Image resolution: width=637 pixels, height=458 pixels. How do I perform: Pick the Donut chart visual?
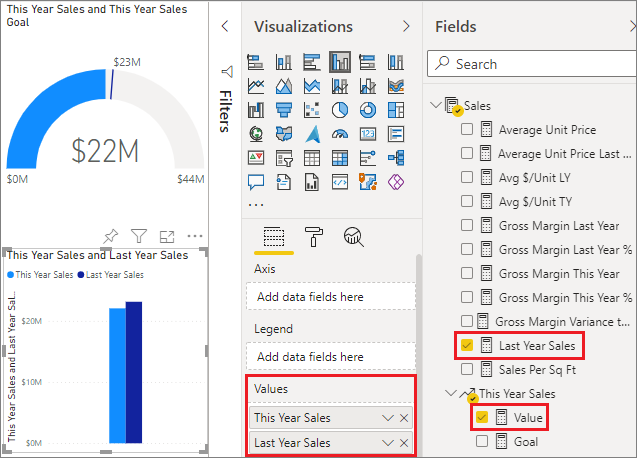pos(368,110)
